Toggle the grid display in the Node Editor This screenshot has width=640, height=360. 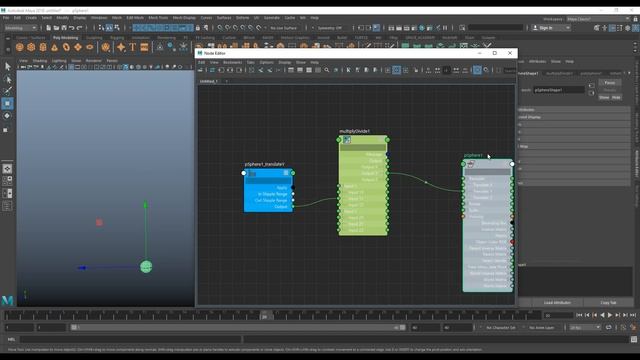[396, 70]
